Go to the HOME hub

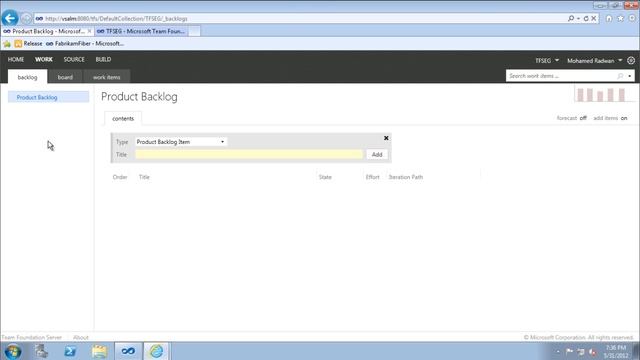(x=16, y=60)
